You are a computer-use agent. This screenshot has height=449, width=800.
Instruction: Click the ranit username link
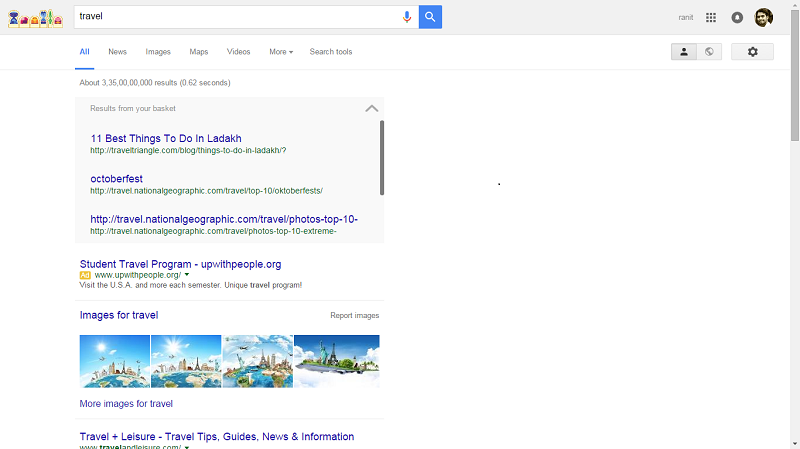(x=686, y=17)
